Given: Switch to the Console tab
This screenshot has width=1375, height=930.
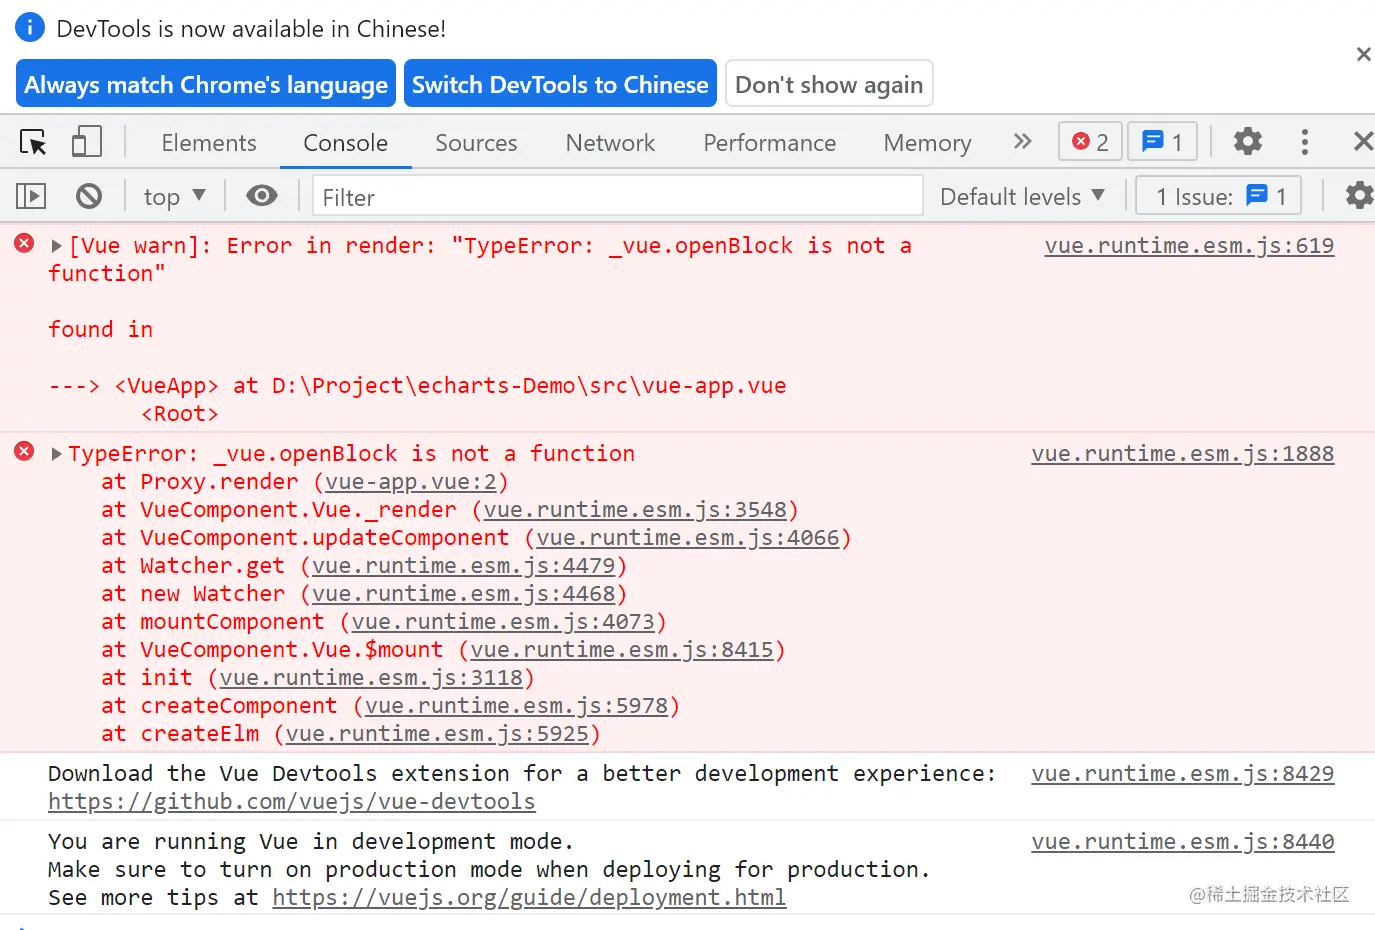Looking at the screenshot, I should tap(345, 143).
